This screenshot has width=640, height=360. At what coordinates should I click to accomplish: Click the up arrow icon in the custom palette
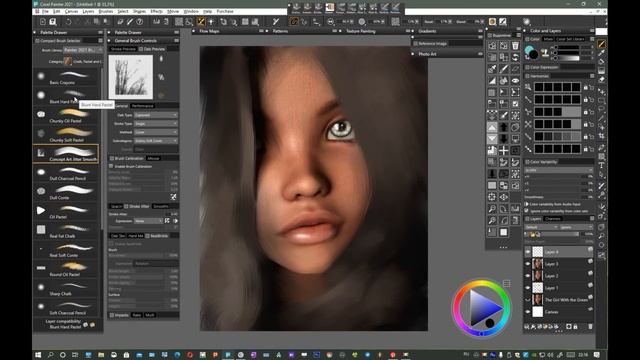504,127
